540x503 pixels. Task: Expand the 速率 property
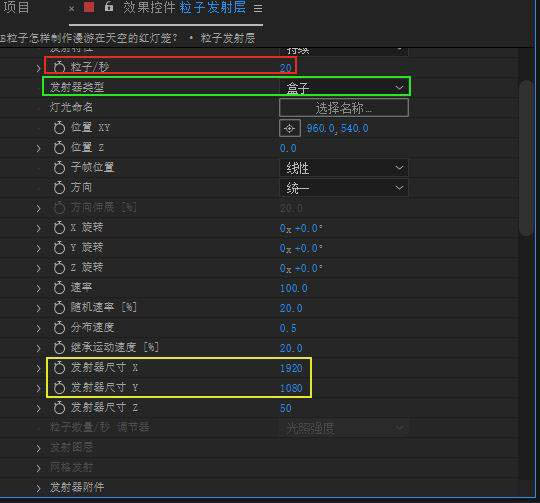click(38, 288)
